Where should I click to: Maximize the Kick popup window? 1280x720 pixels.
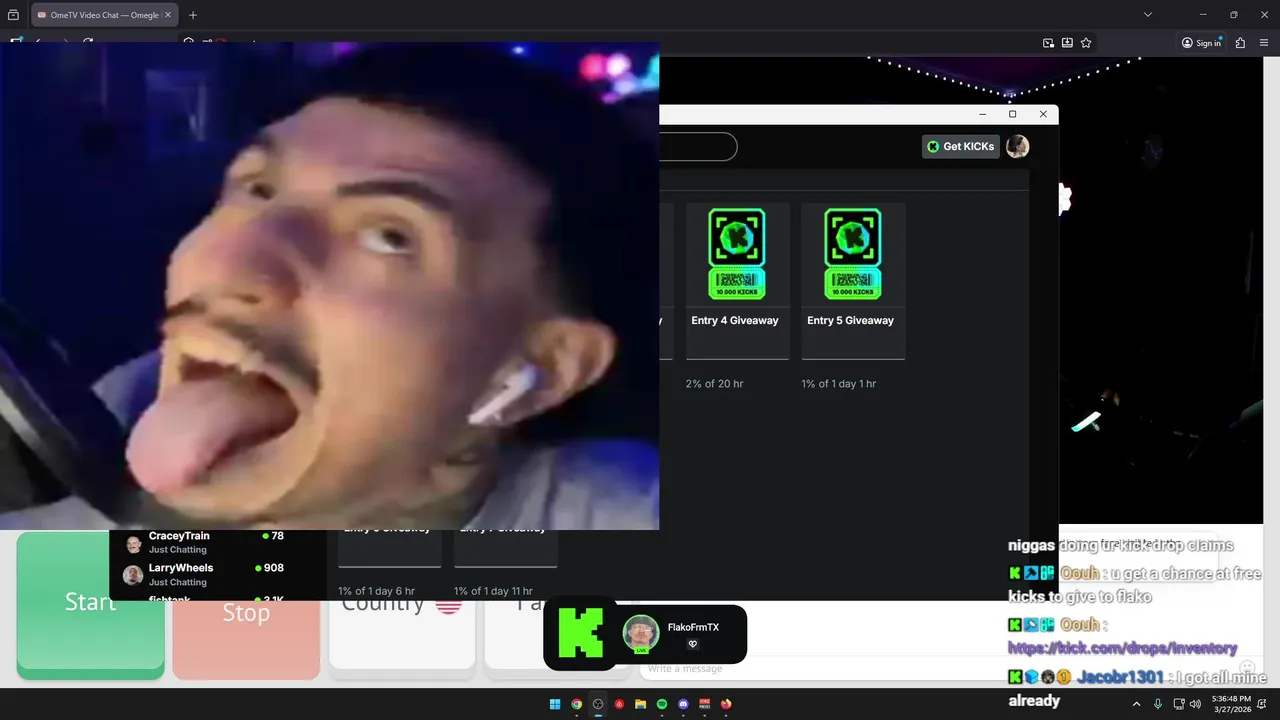coord(1012,114)
